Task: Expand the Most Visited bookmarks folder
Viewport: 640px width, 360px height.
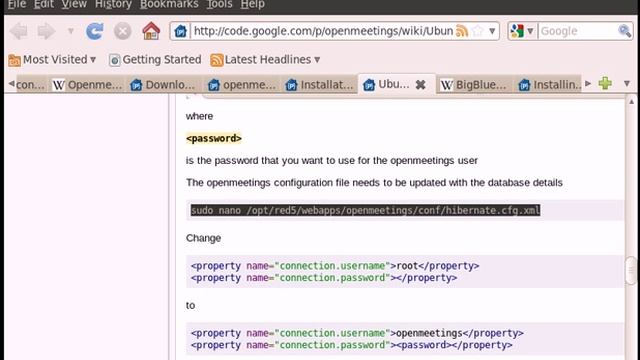Action: 52,60
